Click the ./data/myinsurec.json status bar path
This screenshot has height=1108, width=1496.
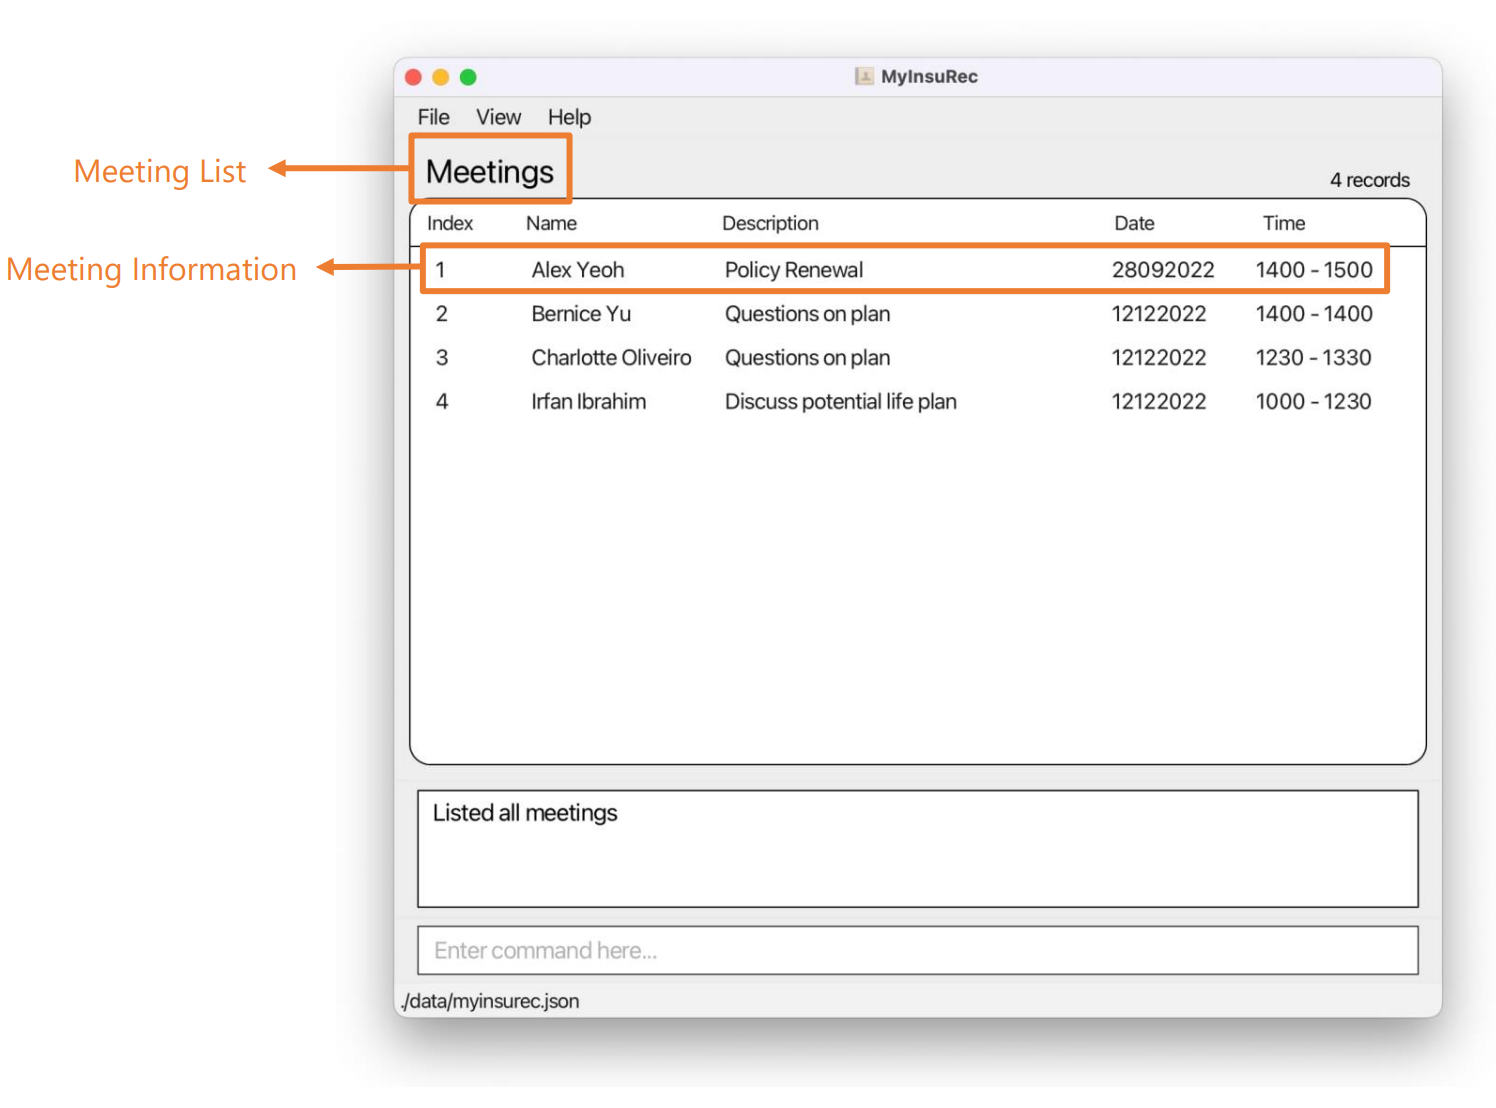point(490,1001)
